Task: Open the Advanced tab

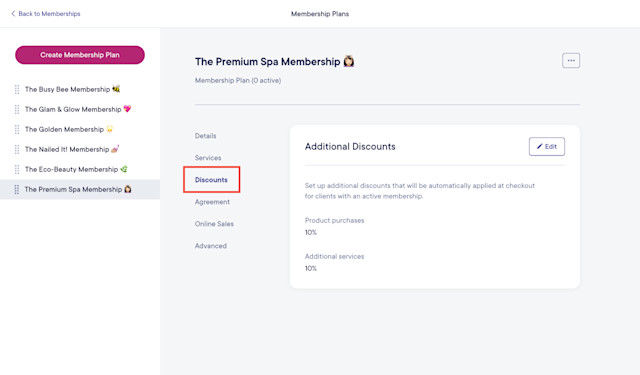Action: tap(211, 246)
